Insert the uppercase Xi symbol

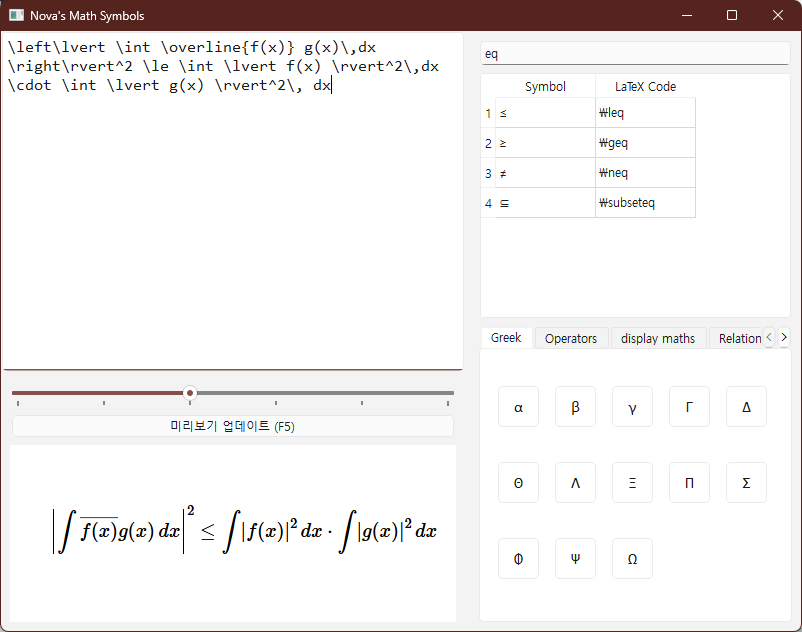(632, 483)
